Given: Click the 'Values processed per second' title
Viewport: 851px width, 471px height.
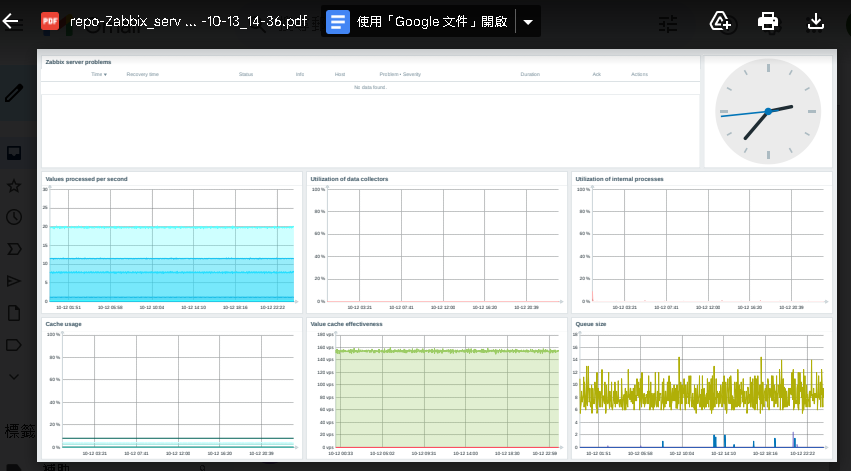Looking at the screenshot, I should [86, 179].
